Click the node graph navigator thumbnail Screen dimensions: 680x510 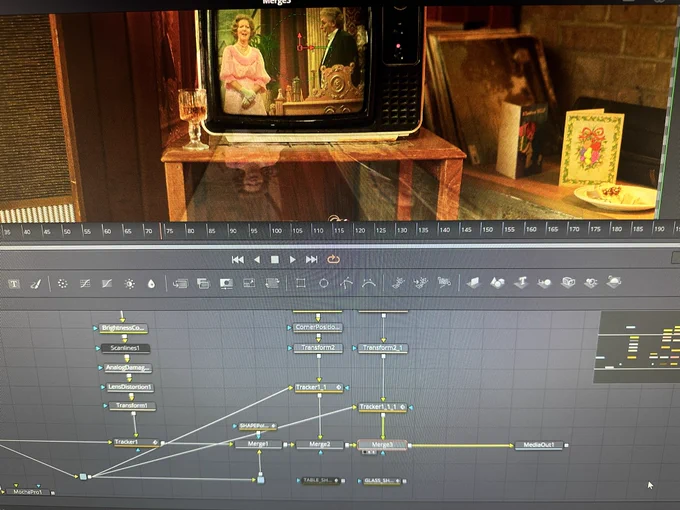pyautogui.click(x=638, y=347)
